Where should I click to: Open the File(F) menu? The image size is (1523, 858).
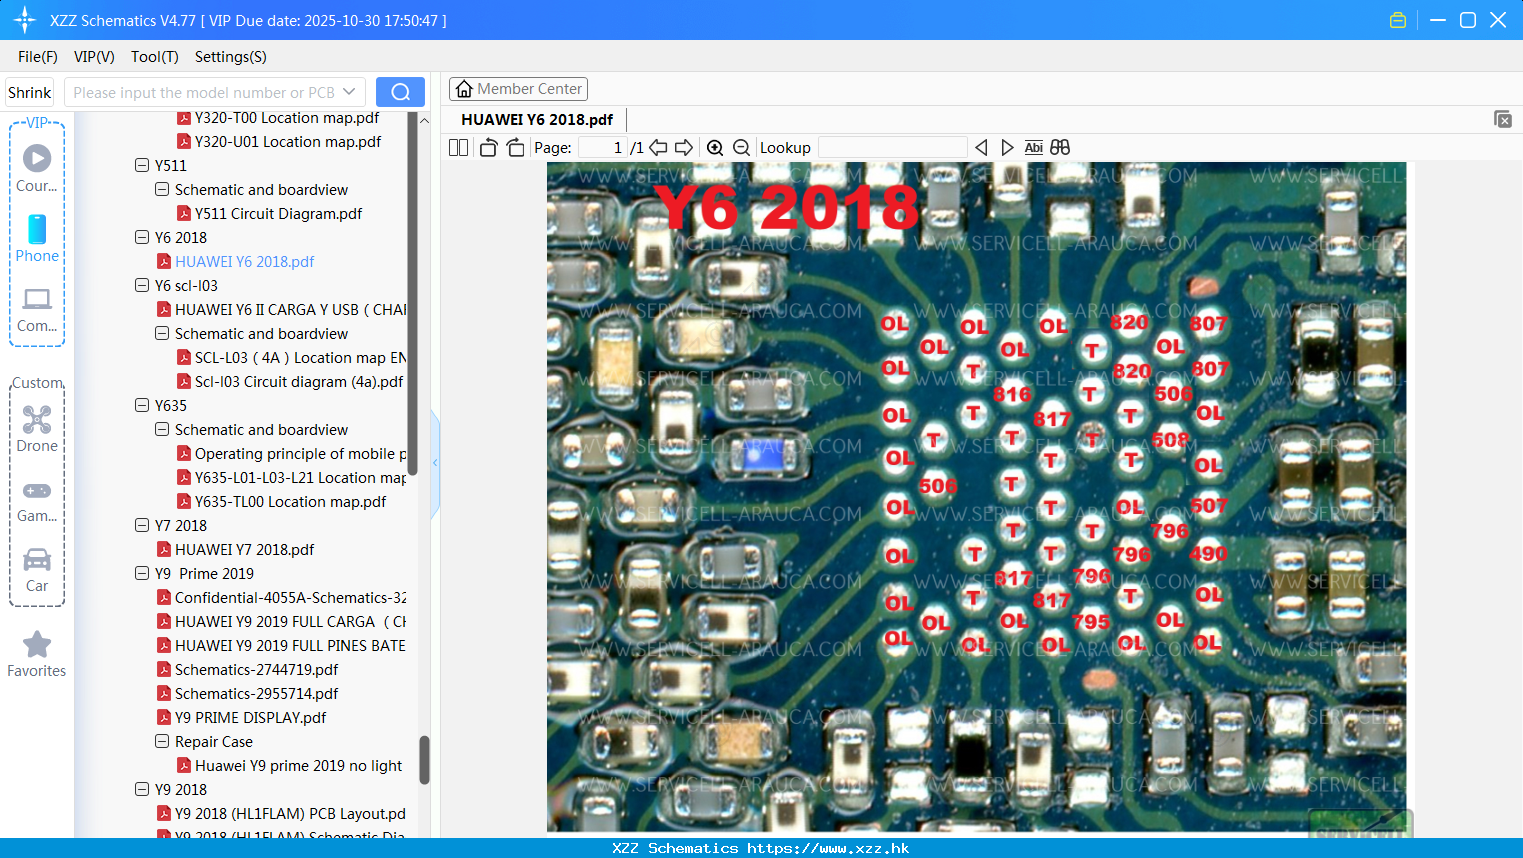pos(38,57)
